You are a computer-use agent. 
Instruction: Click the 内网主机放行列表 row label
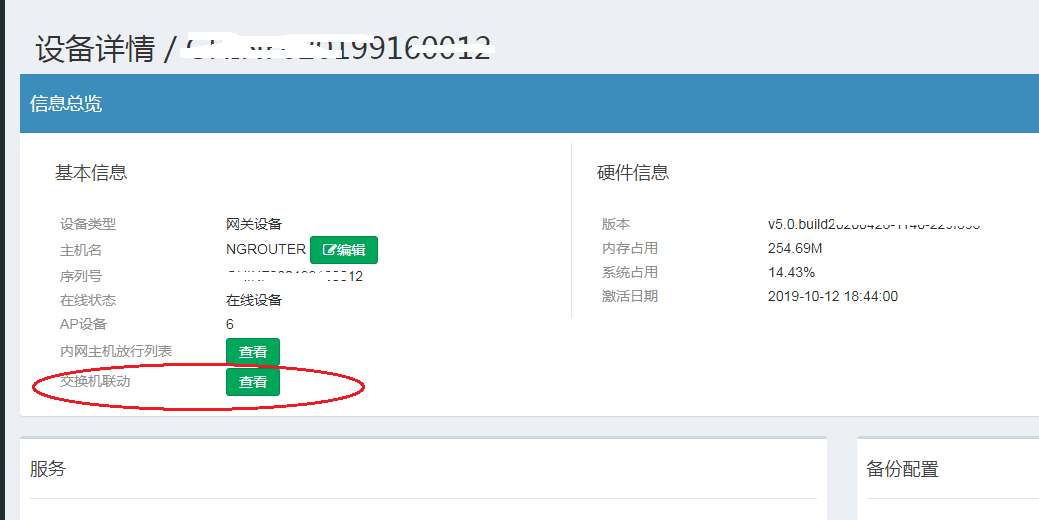116,351
